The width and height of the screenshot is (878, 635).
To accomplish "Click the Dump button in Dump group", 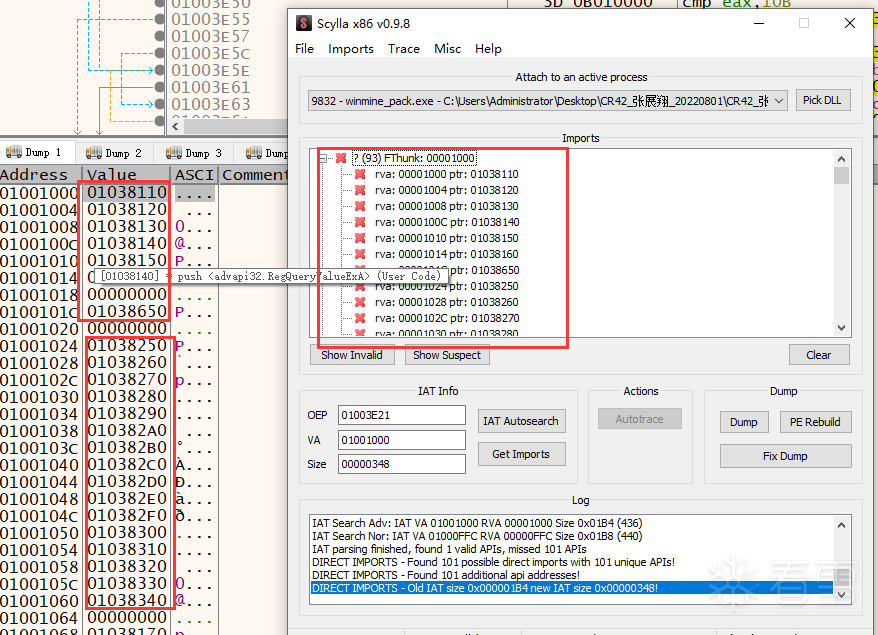I will click(744, 422).
